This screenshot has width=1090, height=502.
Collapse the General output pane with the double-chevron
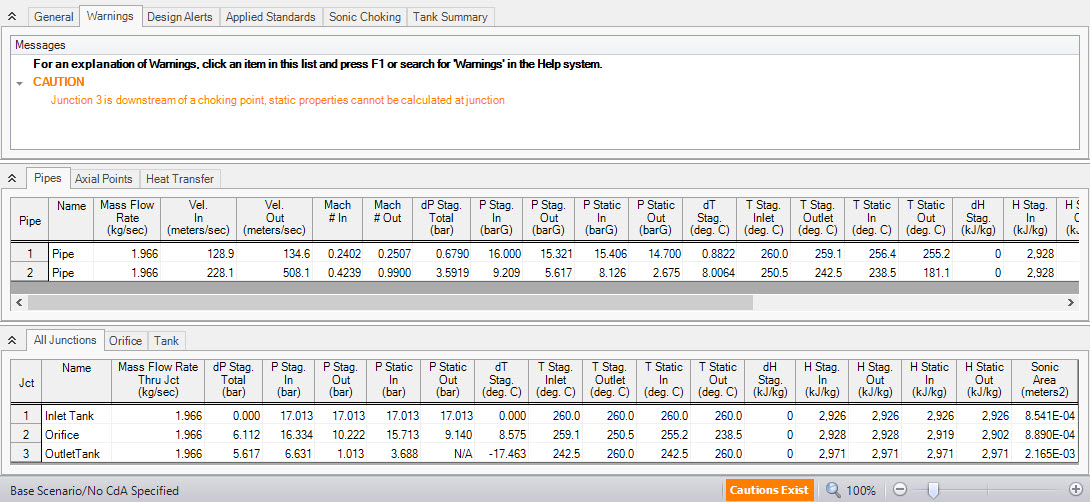pyautogui.click(x=11, y=17)
